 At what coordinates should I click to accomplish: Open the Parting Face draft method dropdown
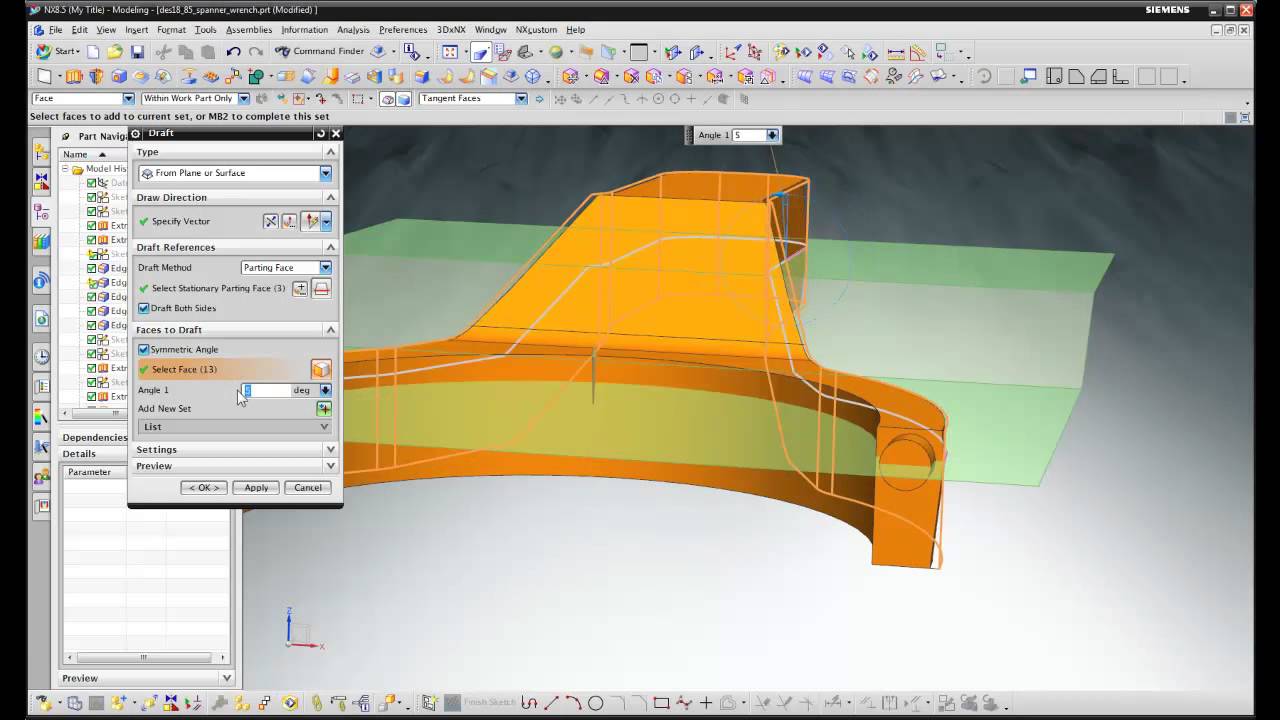(x=325, y=267)
